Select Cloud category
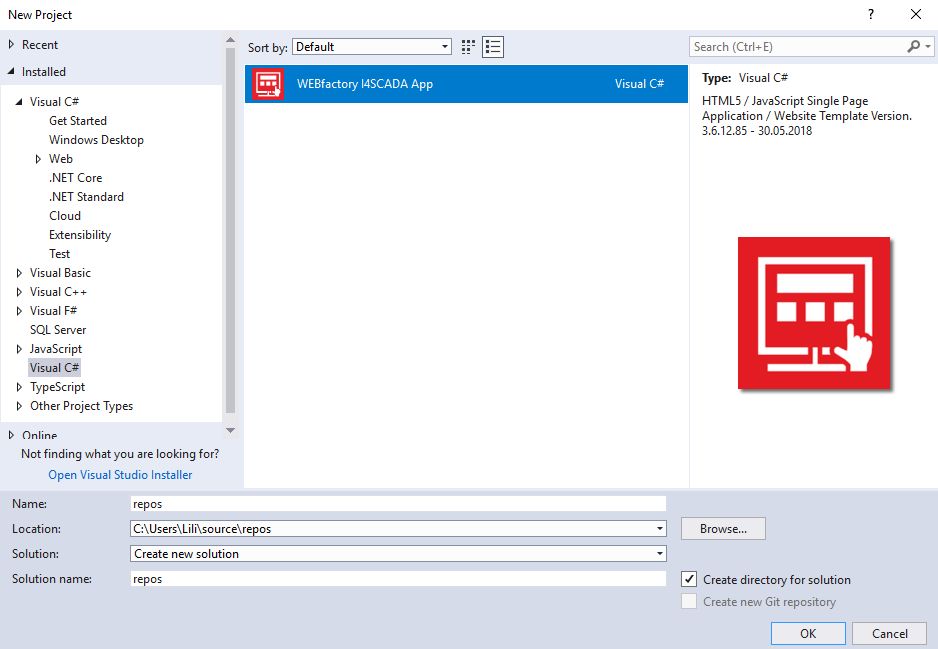Viewport: 938px width, 649px height. (x=65, y=216)
